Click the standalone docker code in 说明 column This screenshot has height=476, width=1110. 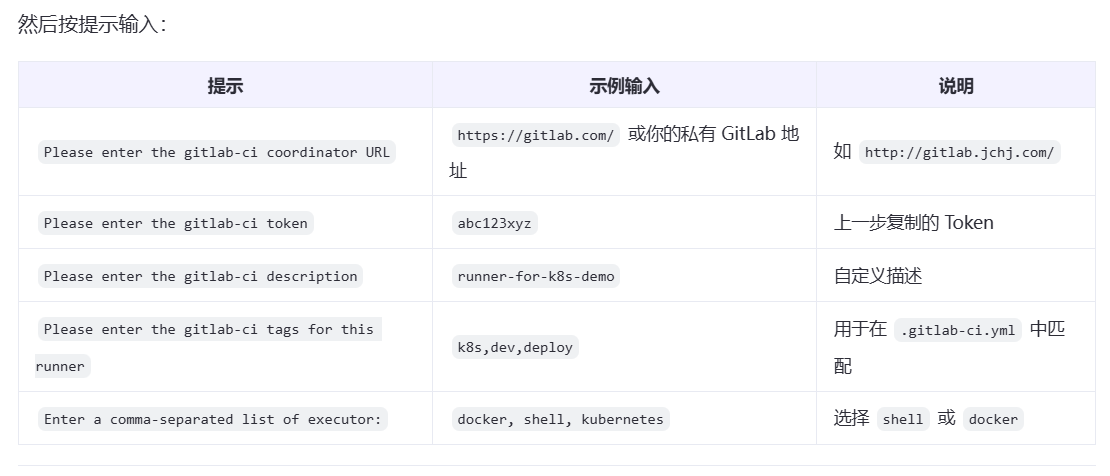pos(993,419)
